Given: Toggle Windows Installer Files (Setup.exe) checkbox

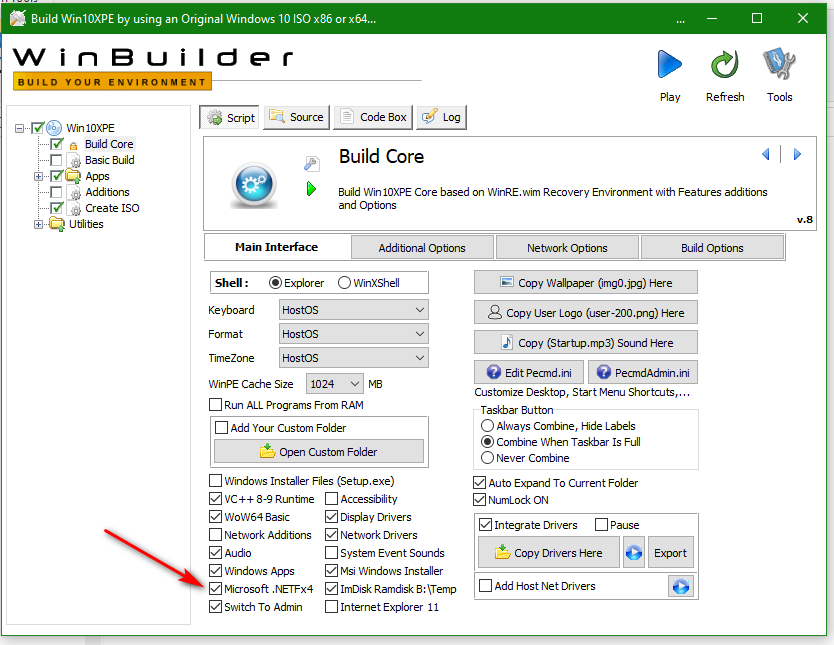Looking at the screenshot, I should (x=215, y=481).
